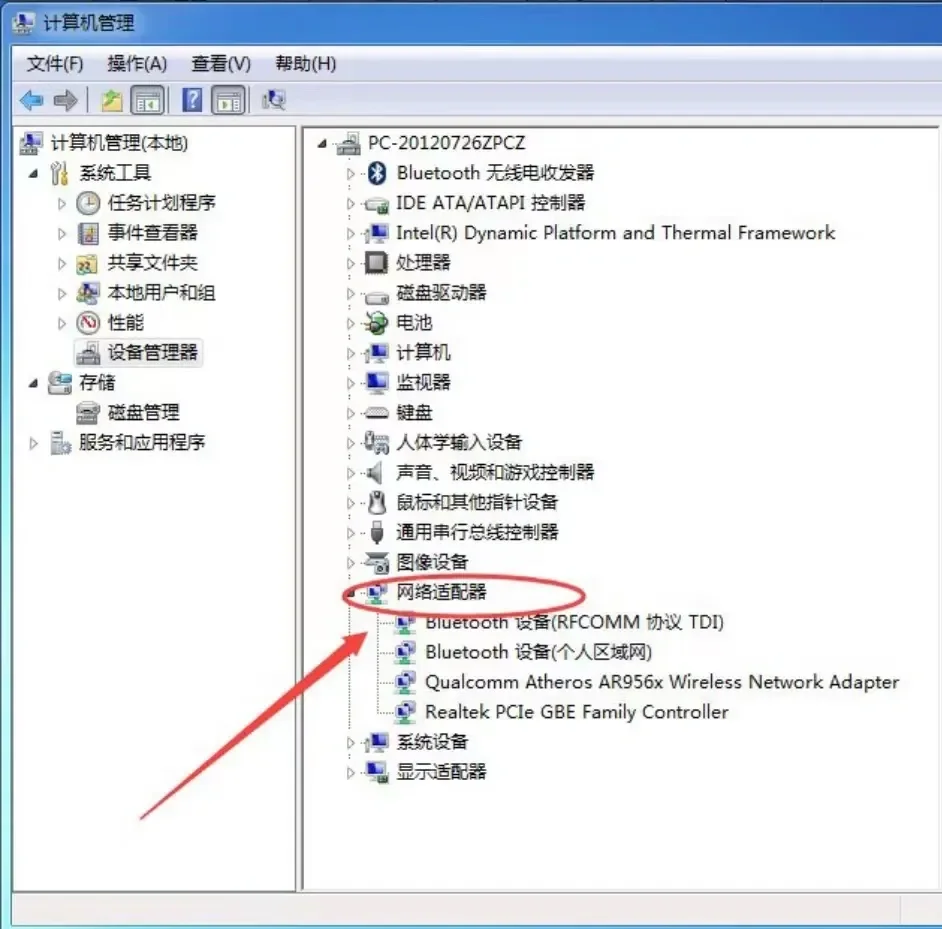Collapse the 系统工具 node
Image resolution: width=942 pixels, height=929 pixels.
click(x=34, y=174)
